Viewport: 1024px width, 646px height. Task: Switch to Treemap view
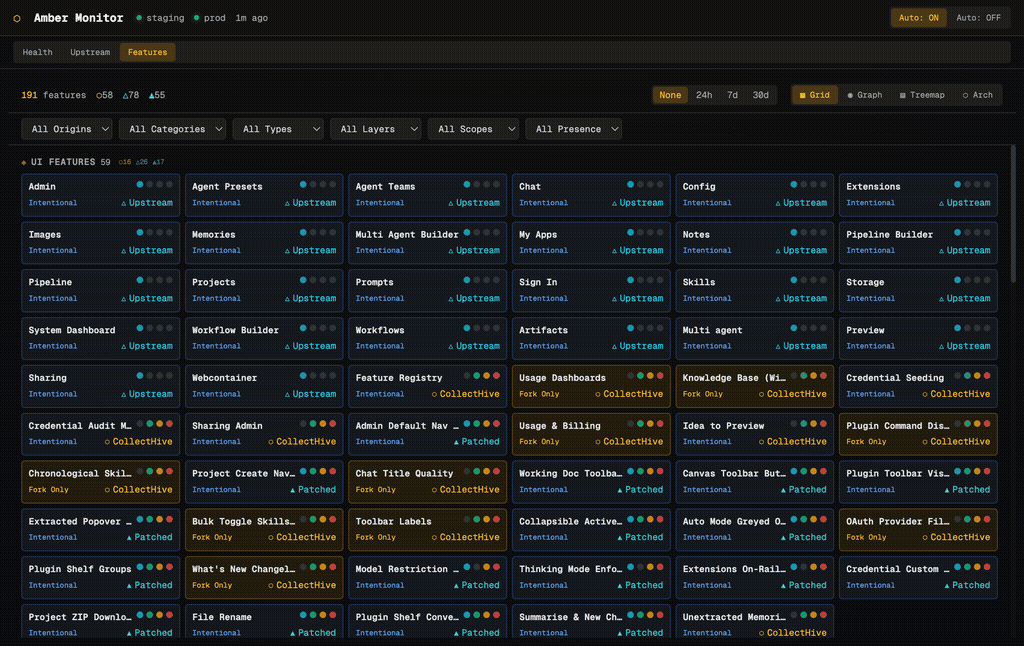tap(922, 95)
